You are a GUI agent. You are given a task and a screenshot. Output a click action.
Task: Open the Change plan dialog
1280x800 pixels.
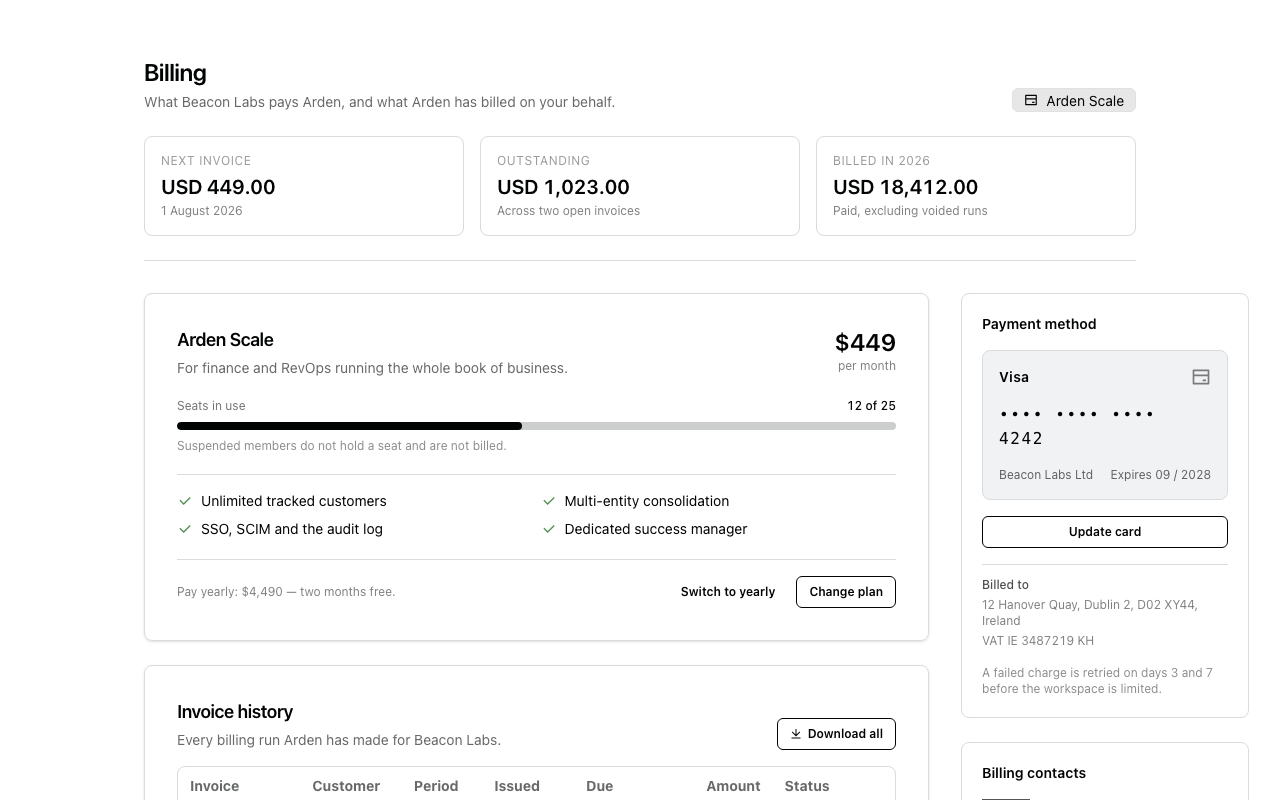pyautogui.click(x=846, y=592)
